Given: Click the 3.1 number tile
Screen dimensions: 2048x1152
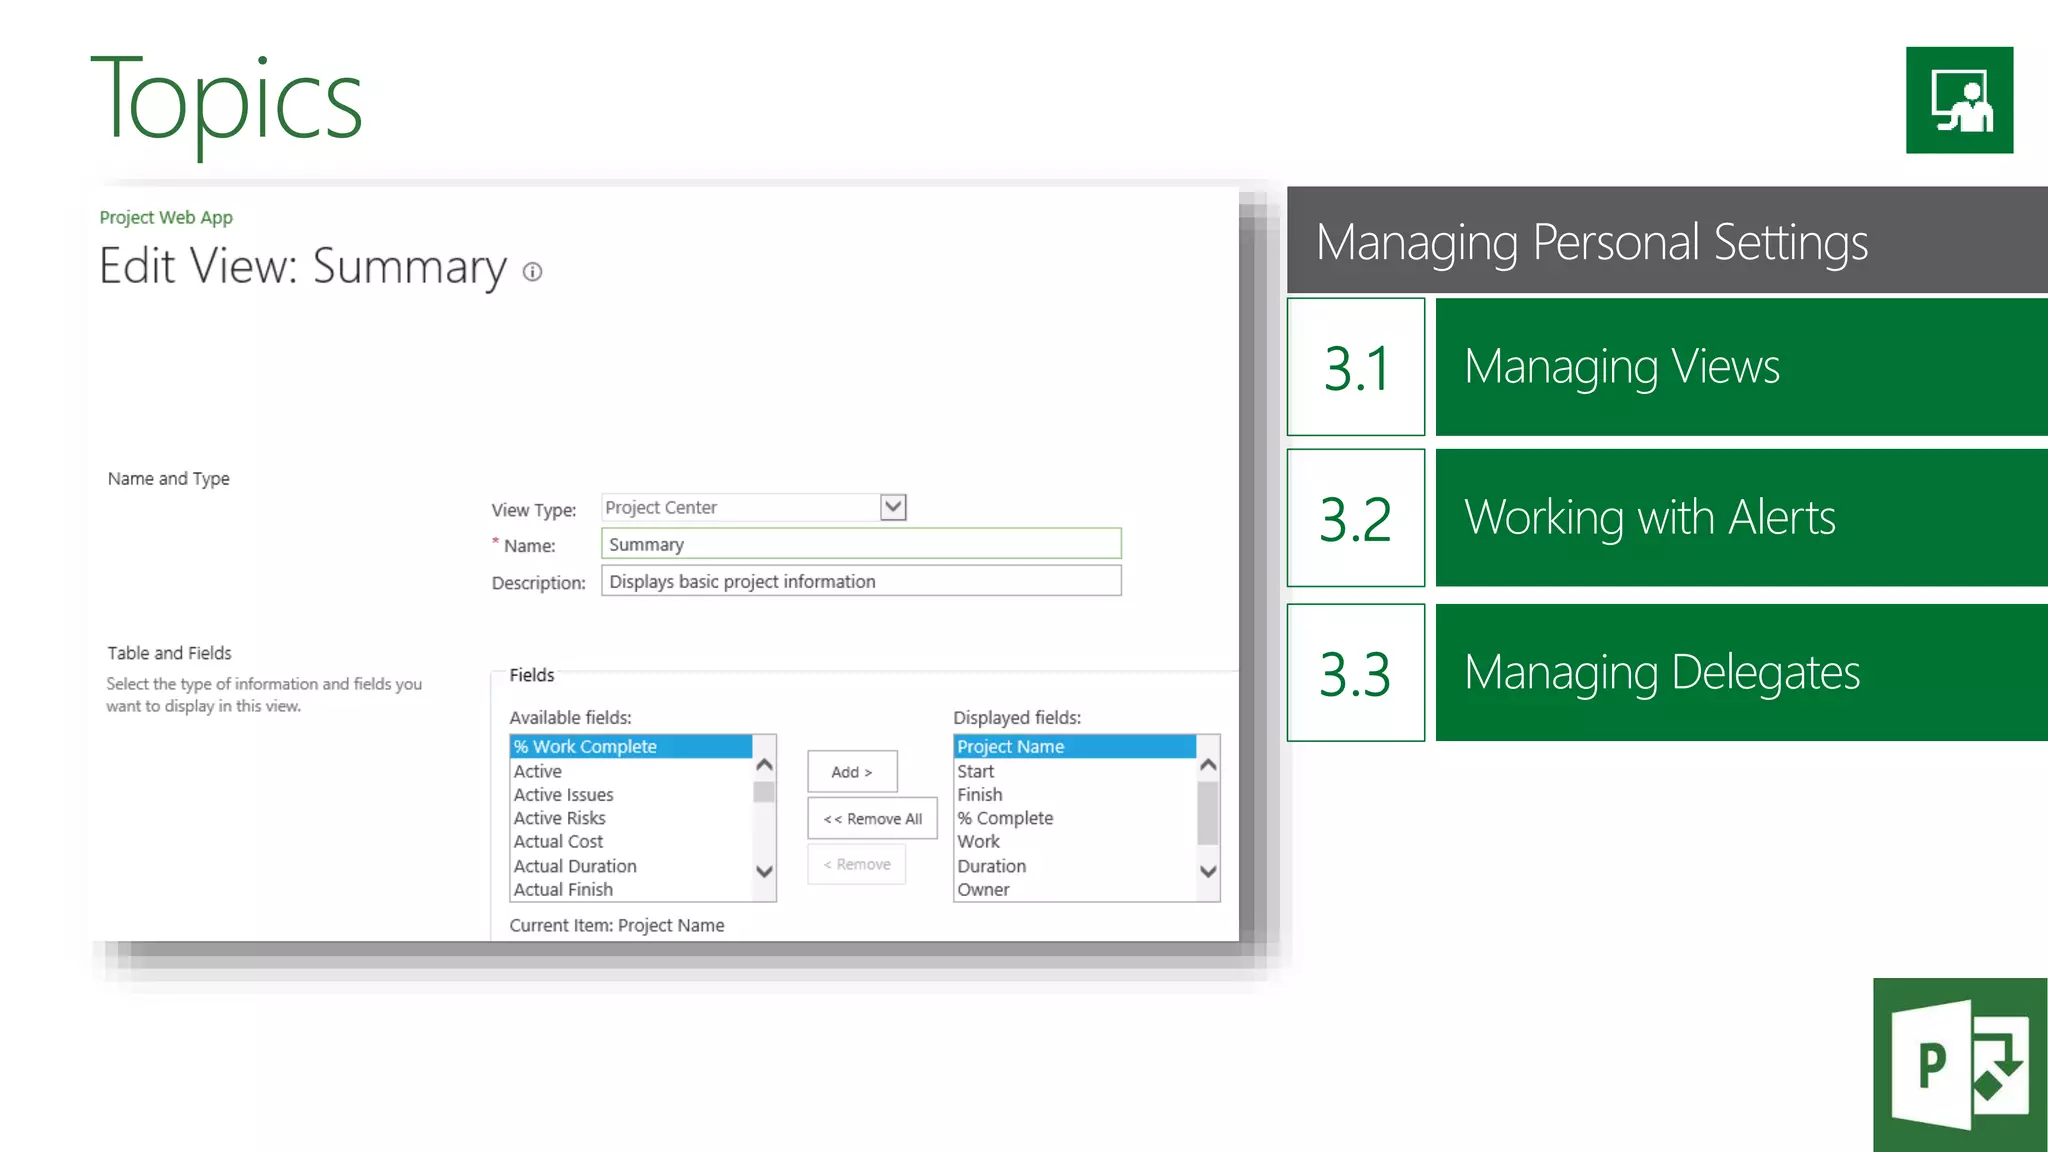Looking at the screenshot, I should coord(1356,366).
